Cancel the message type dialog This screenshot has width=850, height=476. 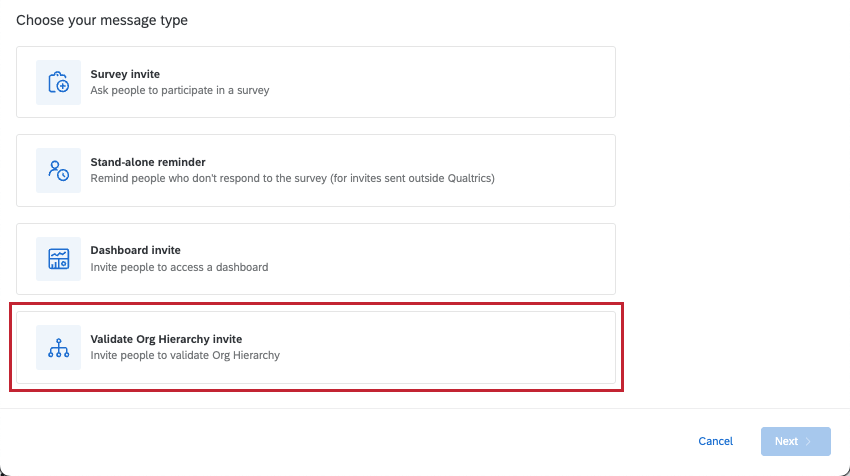[x=715, y=442]
